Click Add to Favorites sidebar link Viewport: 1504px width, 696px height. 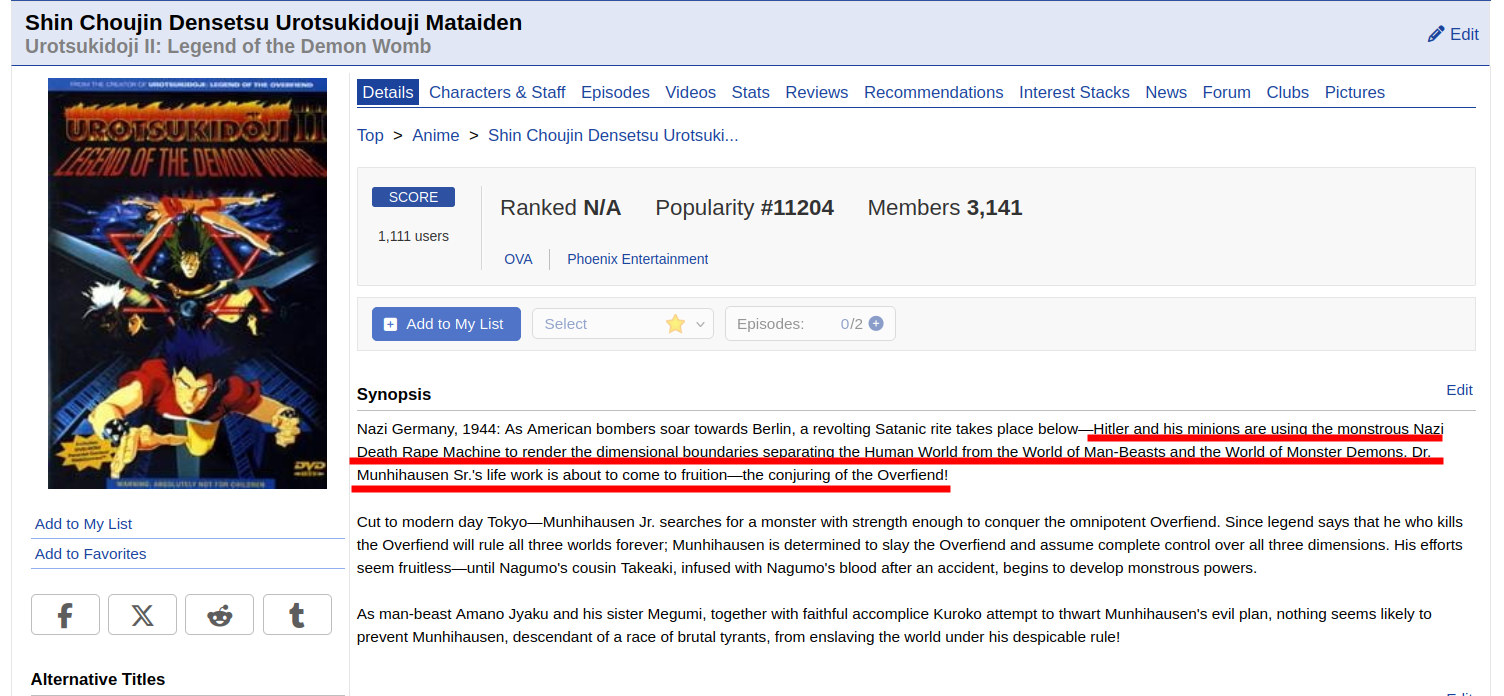pyautogui.click(x=91, y=554)
